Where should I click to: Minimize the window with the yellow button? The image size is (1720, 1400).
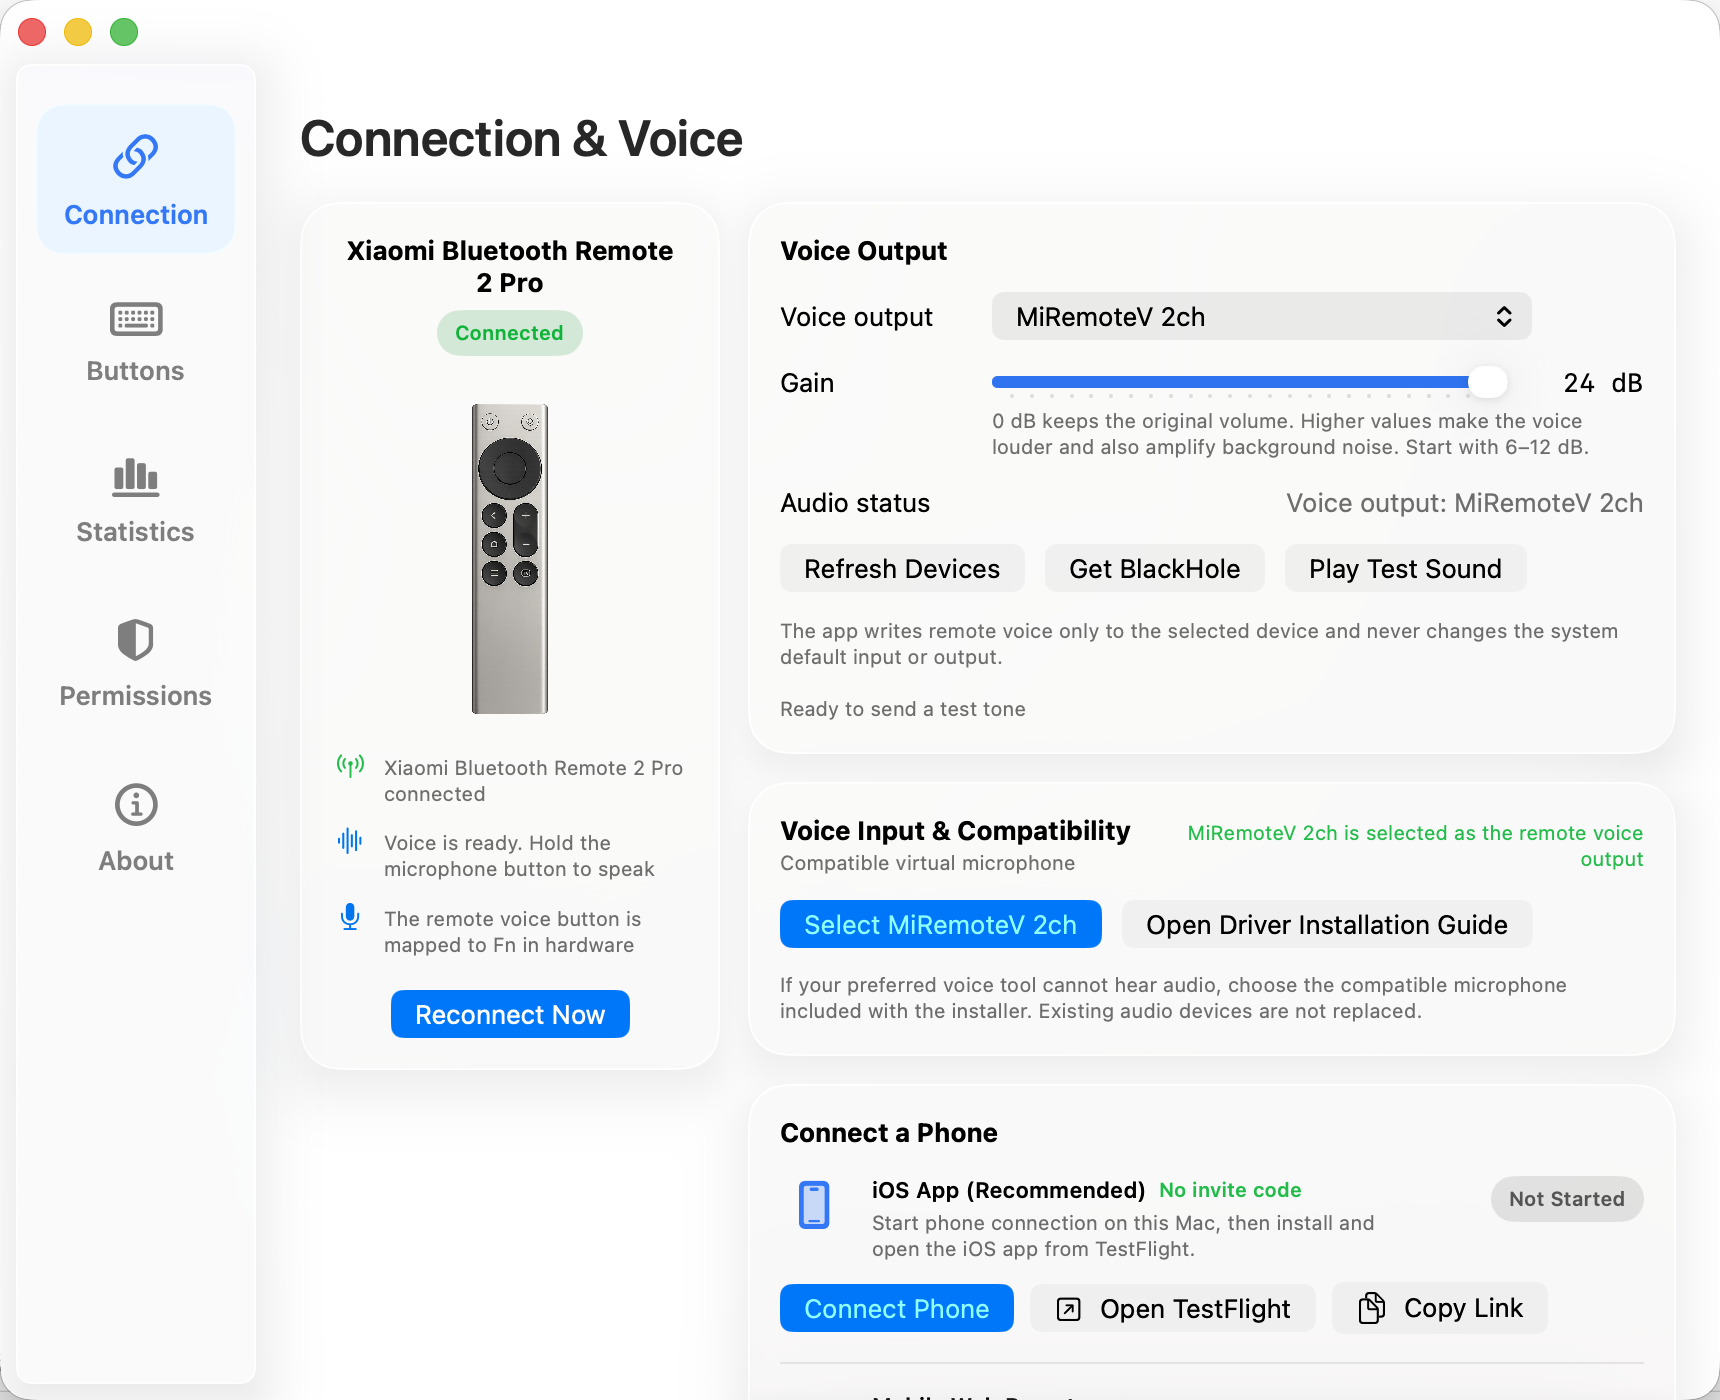pyautogui.click(x=78, y=32)
